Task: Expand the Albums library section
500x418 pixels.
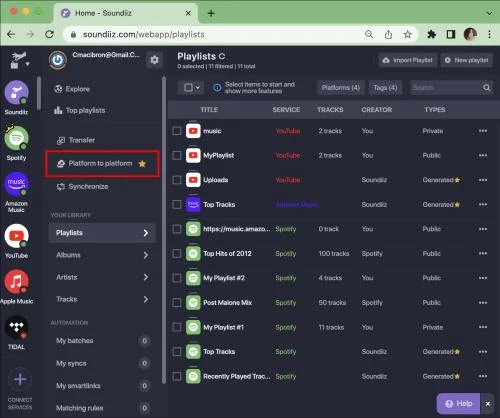Action: 102,255
